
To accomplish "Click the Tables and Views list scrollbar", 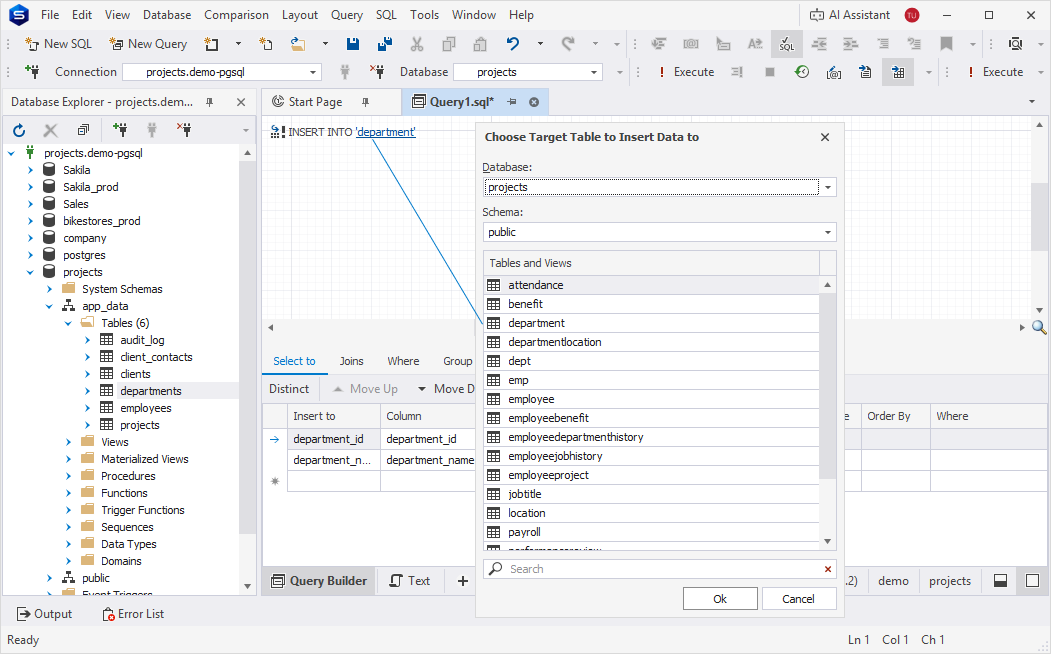I will [828, 385].
